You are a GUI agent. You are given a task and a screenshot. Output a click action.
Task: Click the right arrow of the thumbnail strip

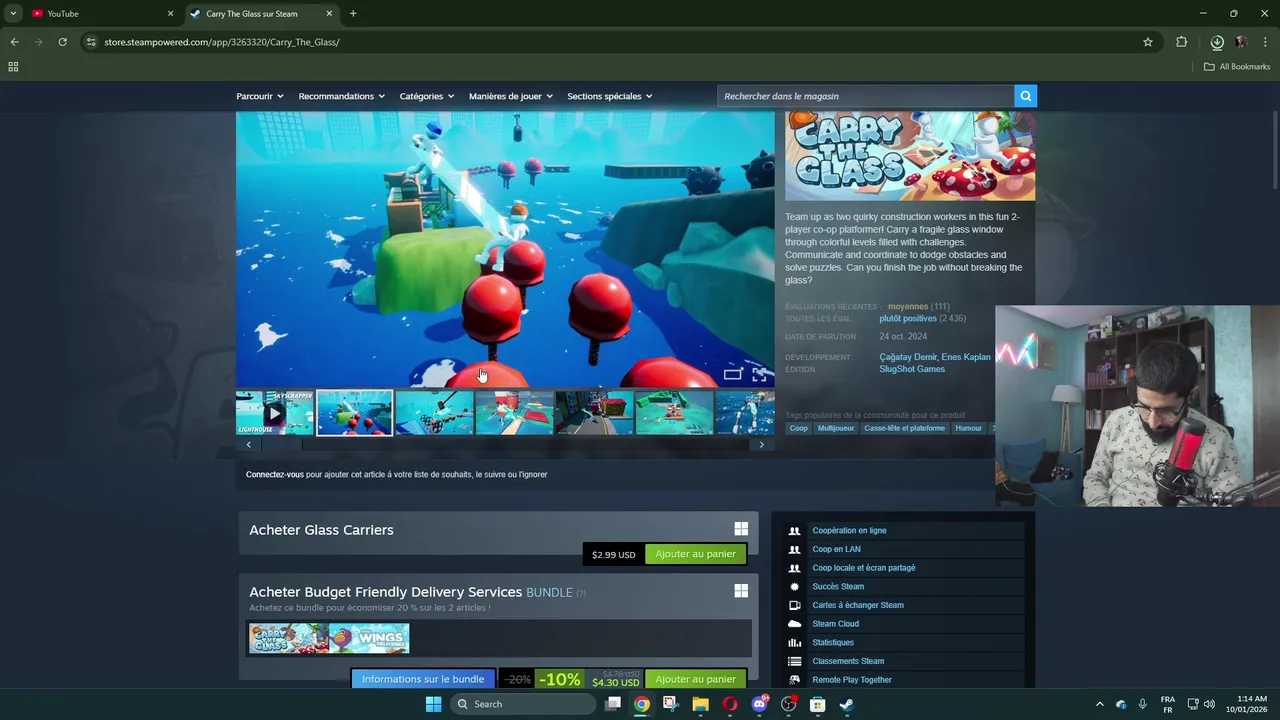click(x=762, y=444)
